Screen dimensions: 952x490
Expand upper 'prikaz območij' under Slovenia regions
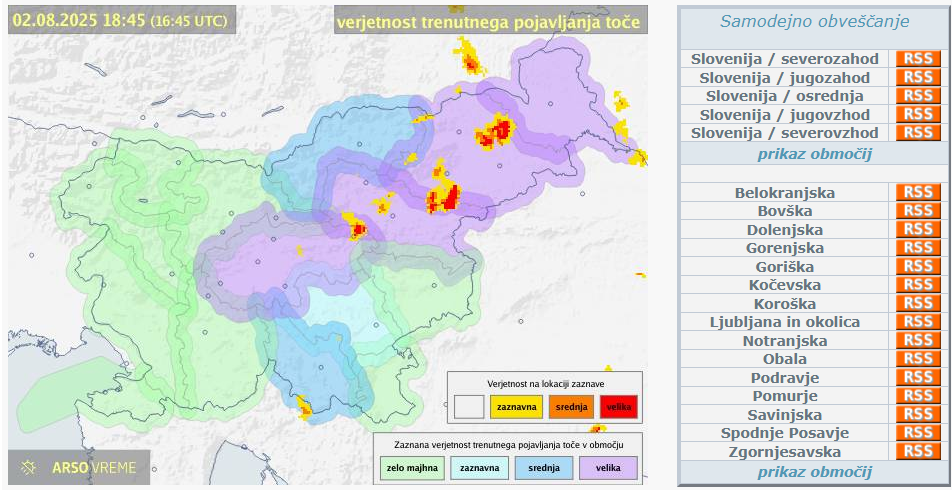coord(814,154)
